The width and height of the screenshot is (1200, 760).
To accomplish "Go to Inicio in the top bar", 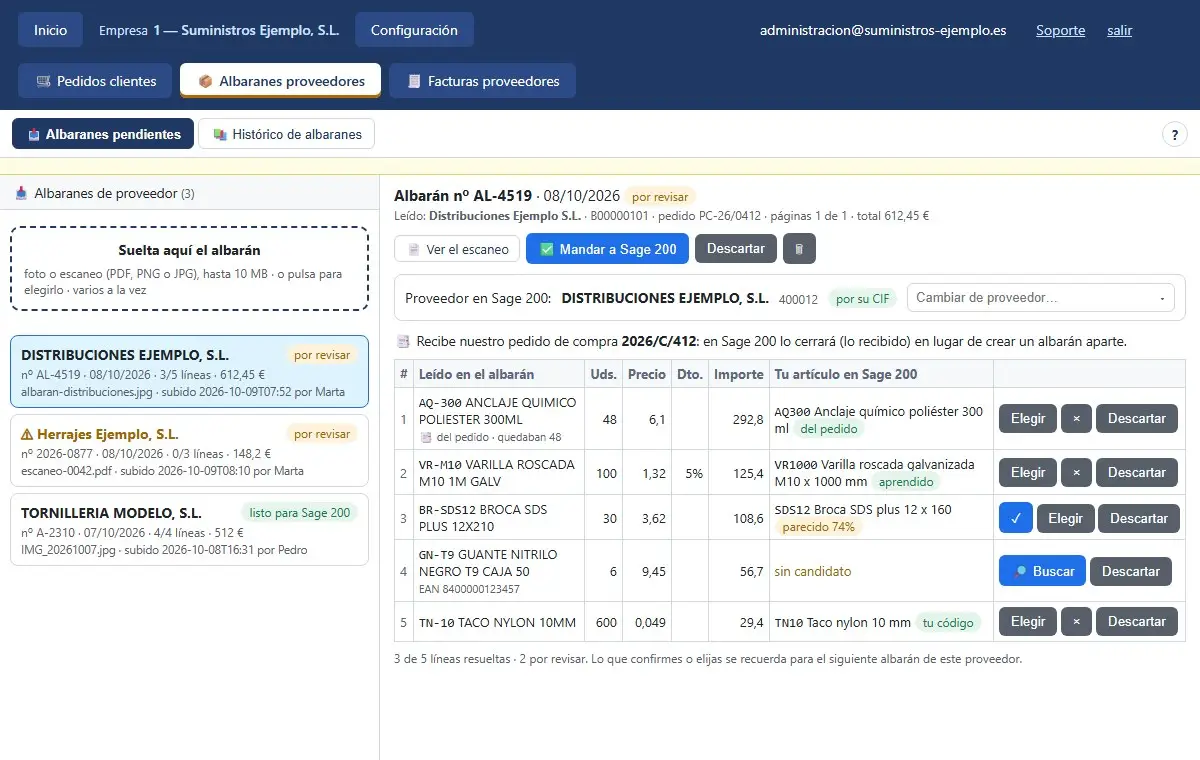I will point(51,30).
